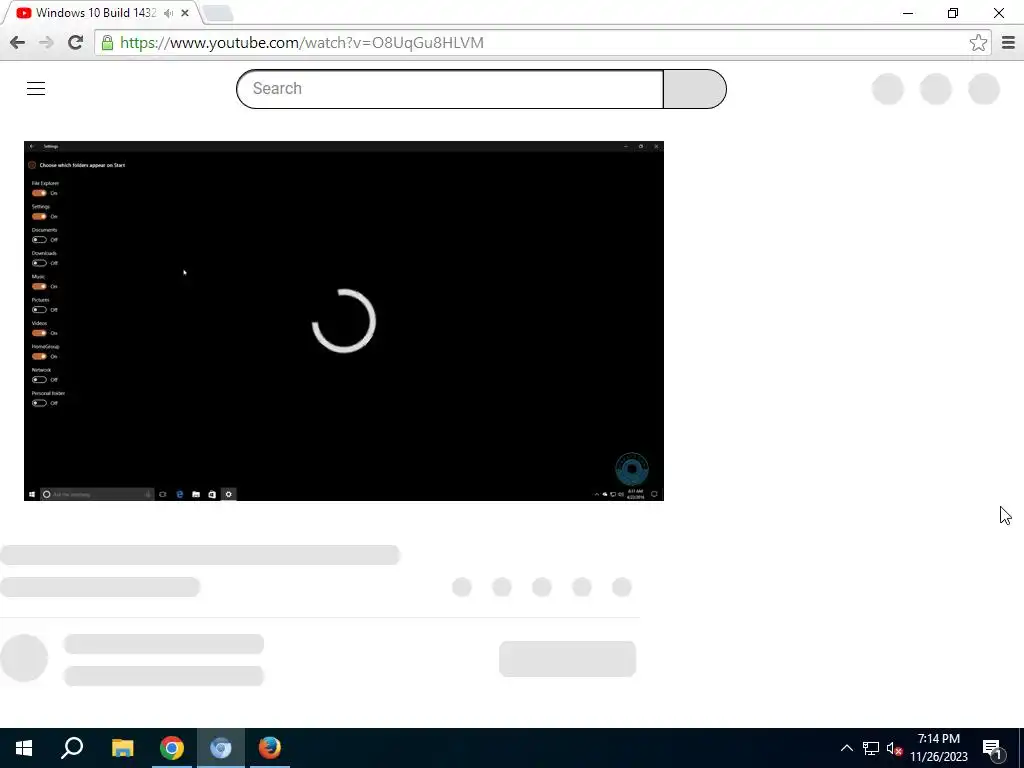Click the Edge icon in the video's taskbar

coord(180,494)
